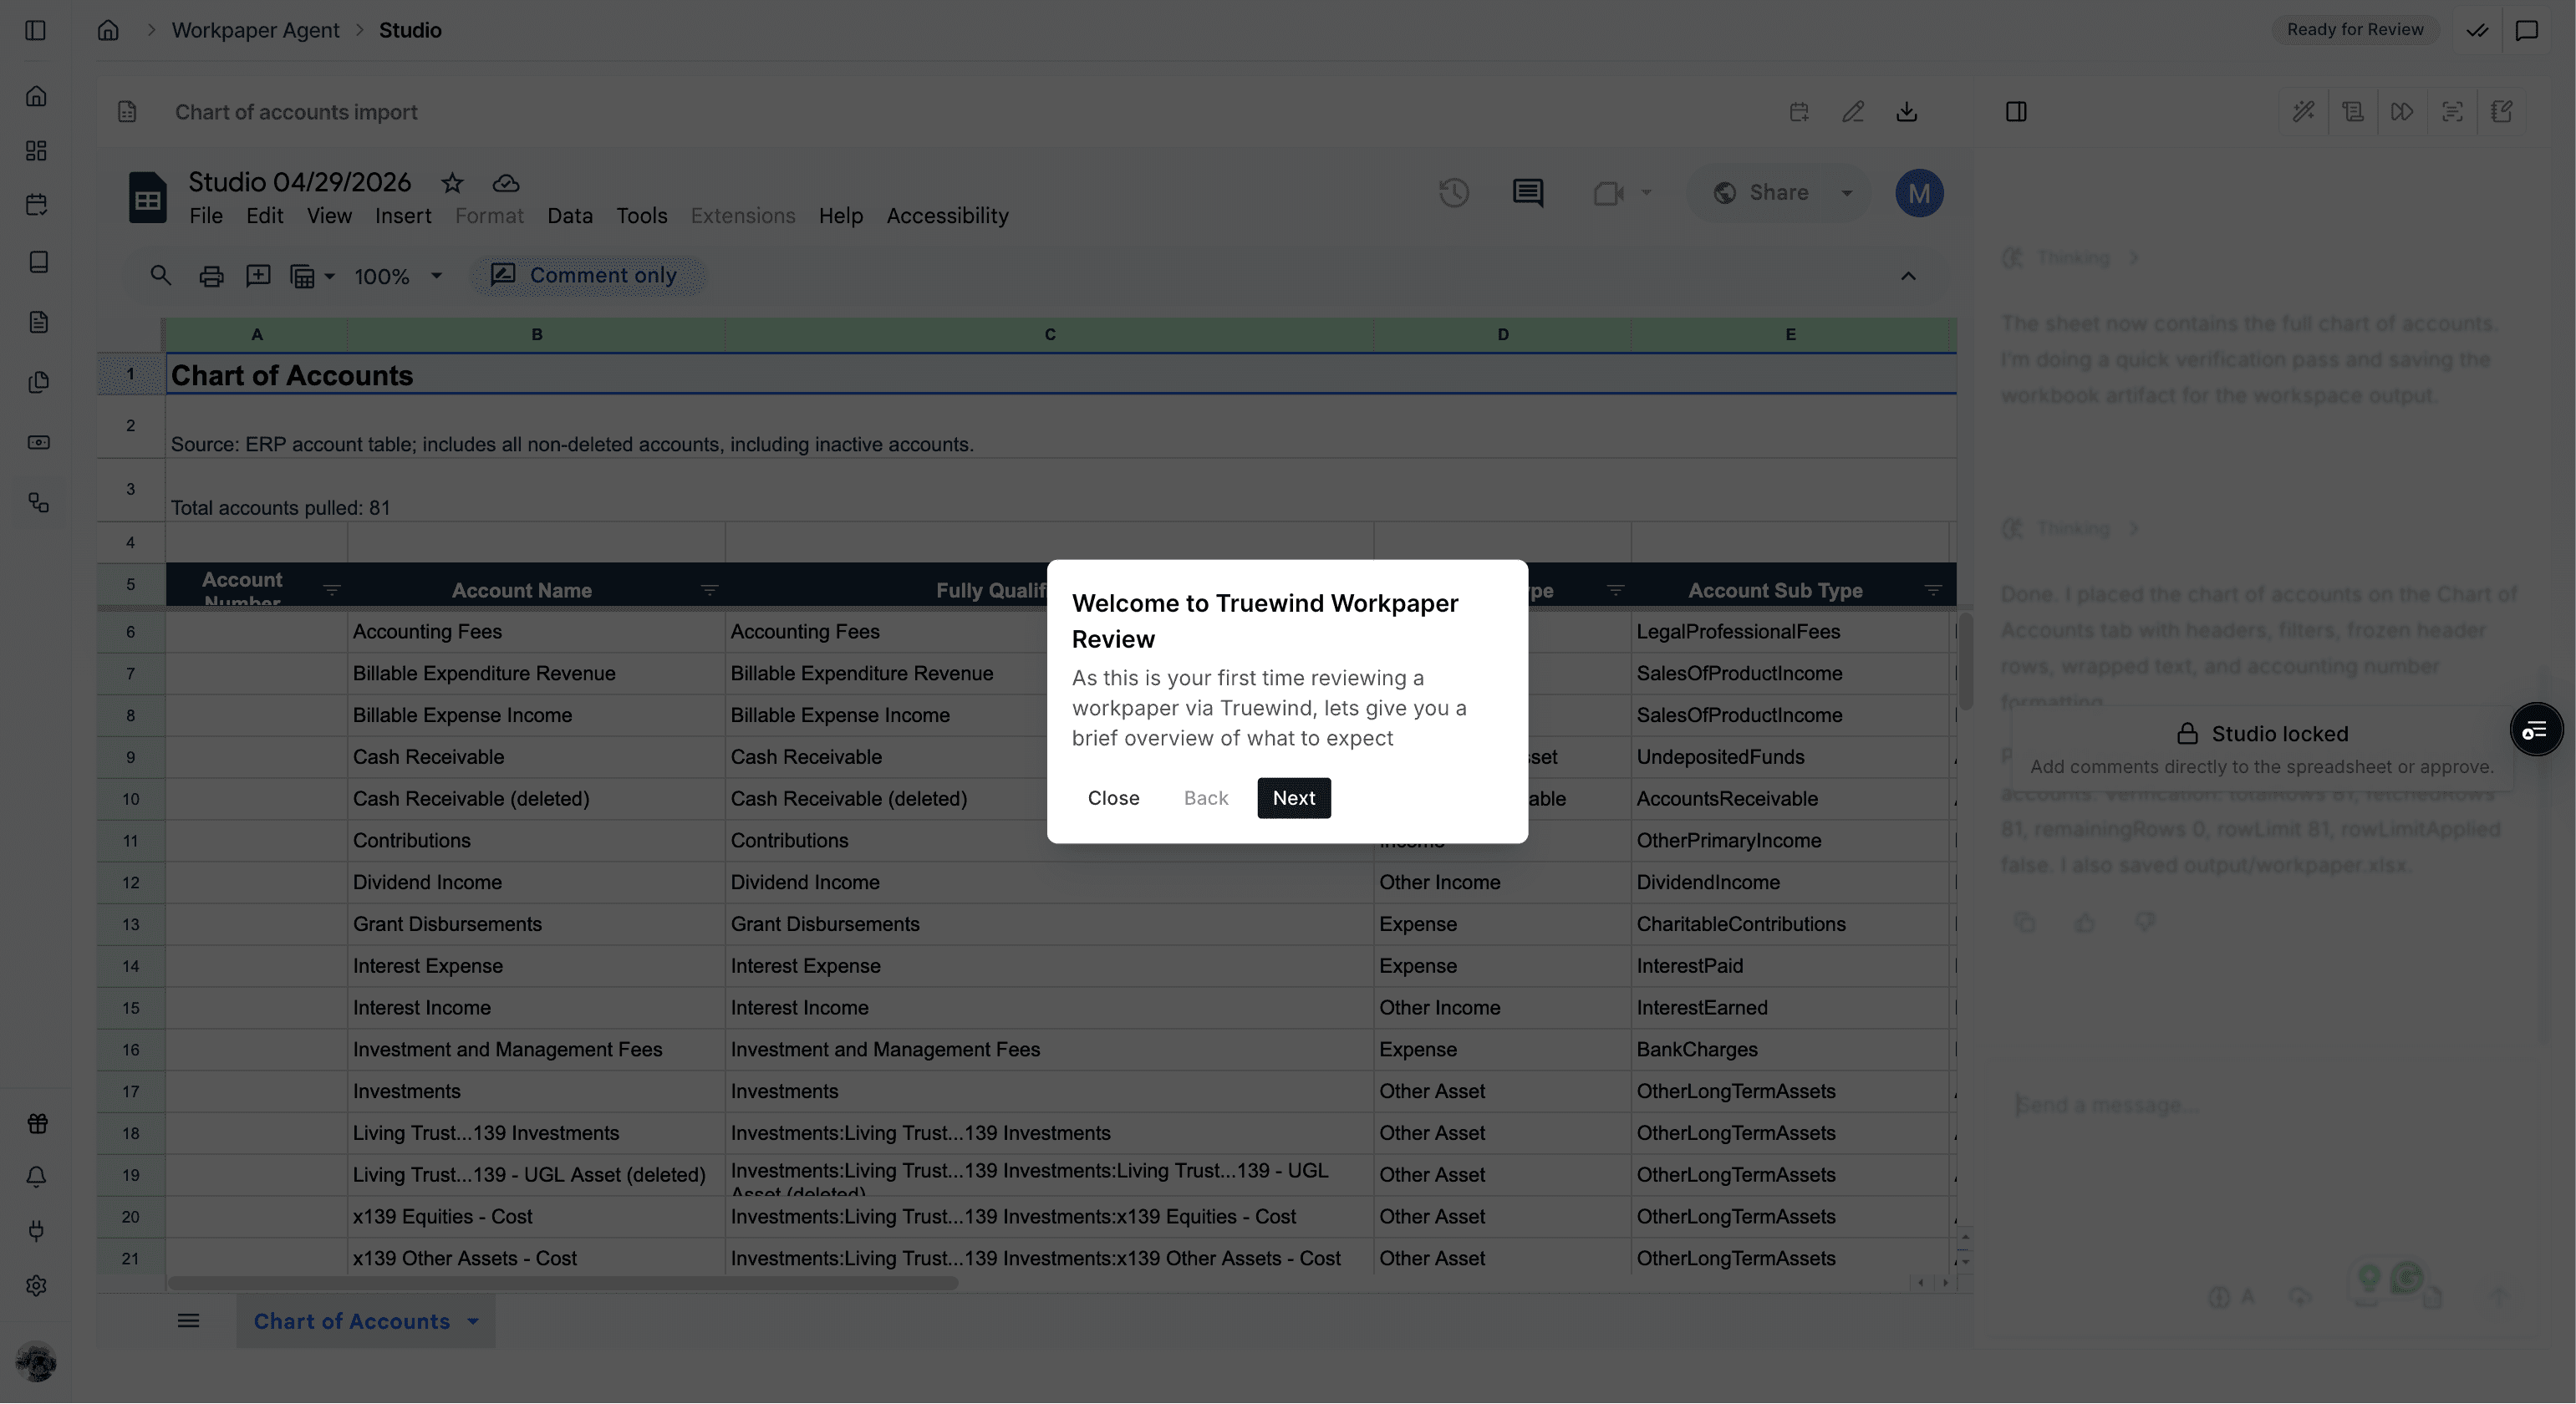The height and width of the screenshot is (1404, 2576).
Task: Click the add calendar schedule icon
Action: 1799,112
